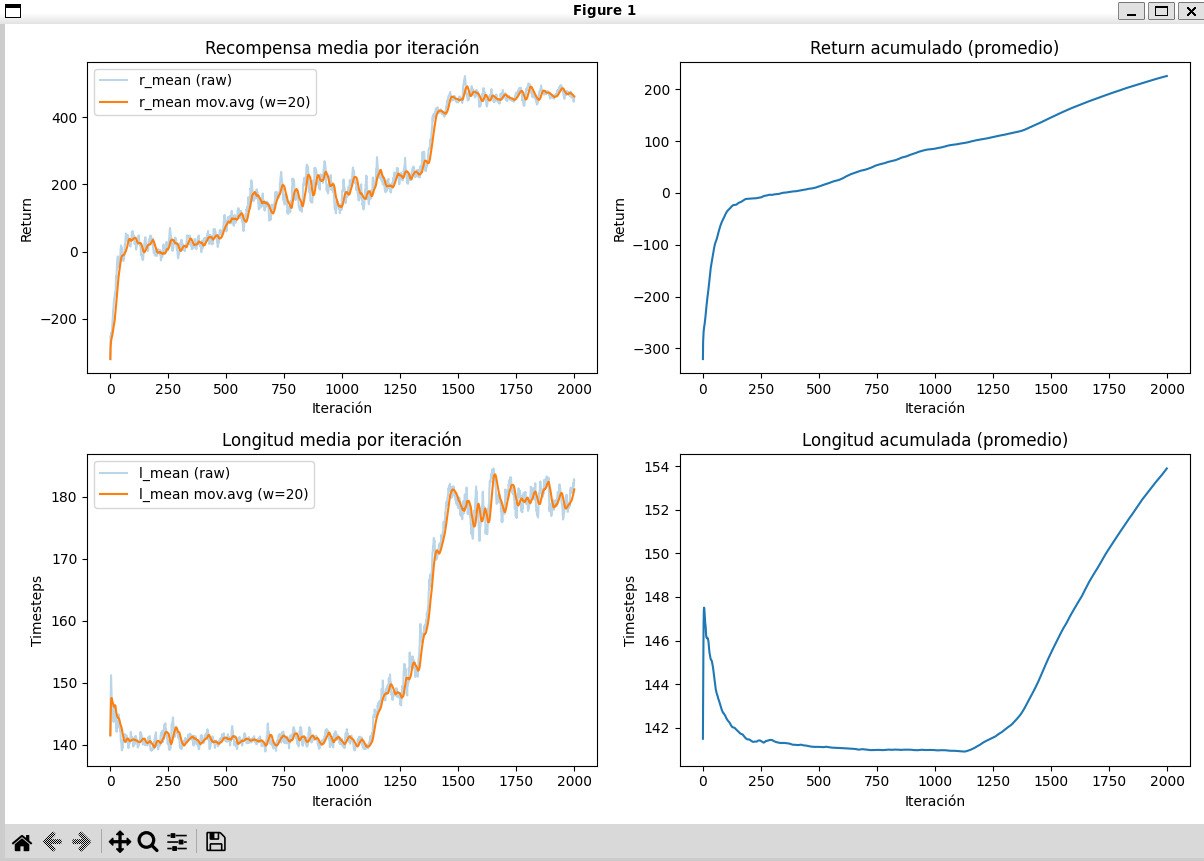This screenshot has width=1204, height=861.
Task: Click the window menu icon in title bar
Action: (x=13, y=11)
